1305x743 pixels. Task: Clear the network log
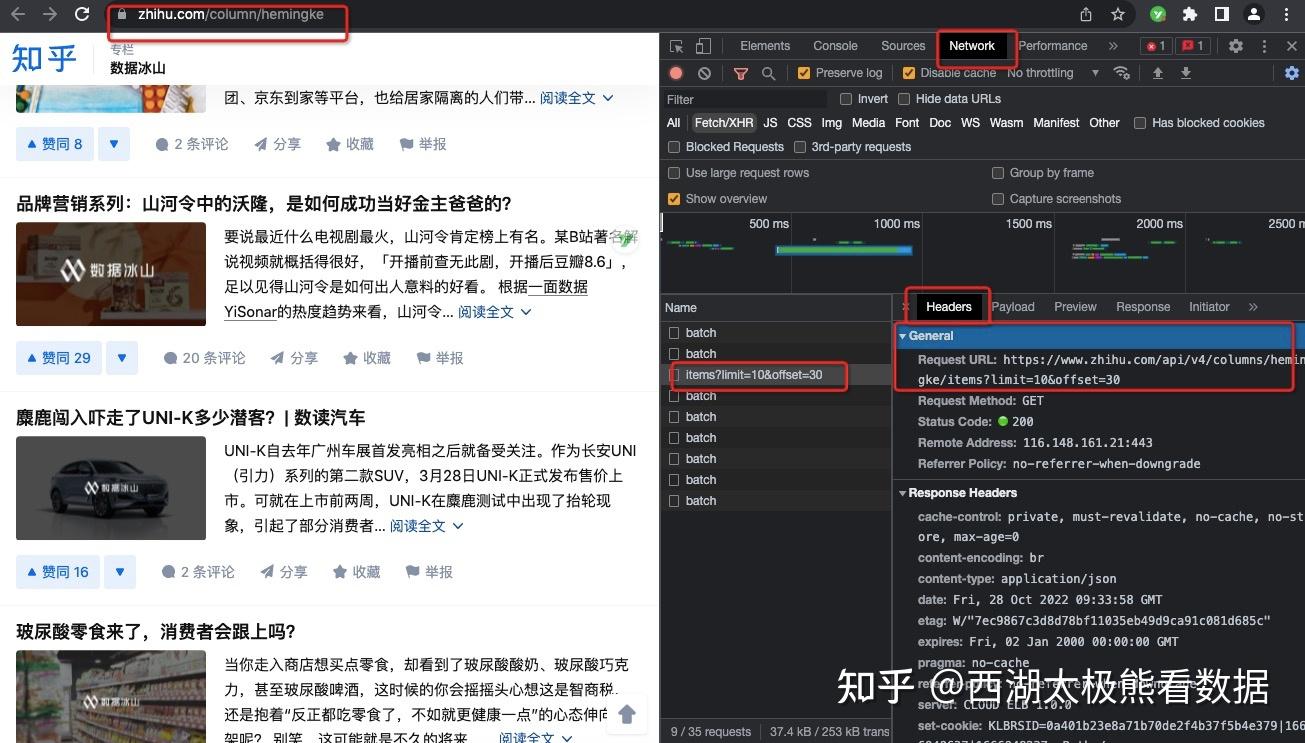click(705, 73)
